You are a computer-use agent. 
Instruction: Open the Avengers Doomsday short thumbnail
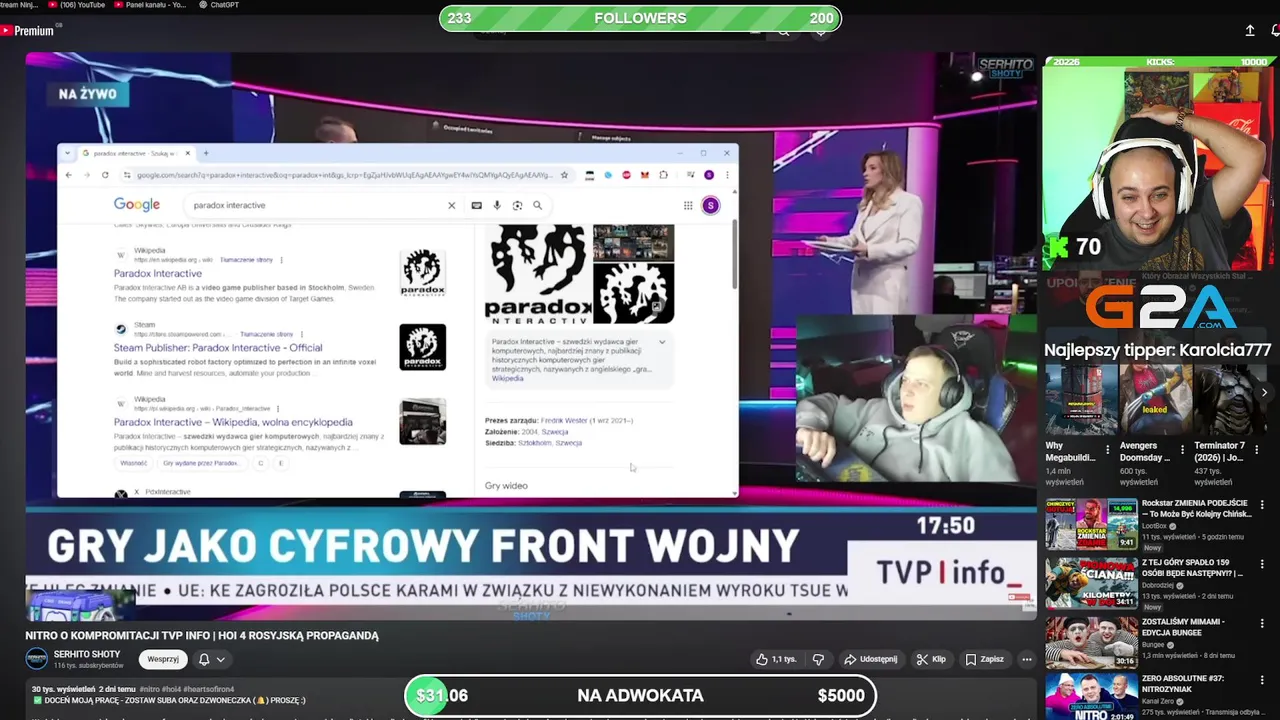coord(1155,400)
